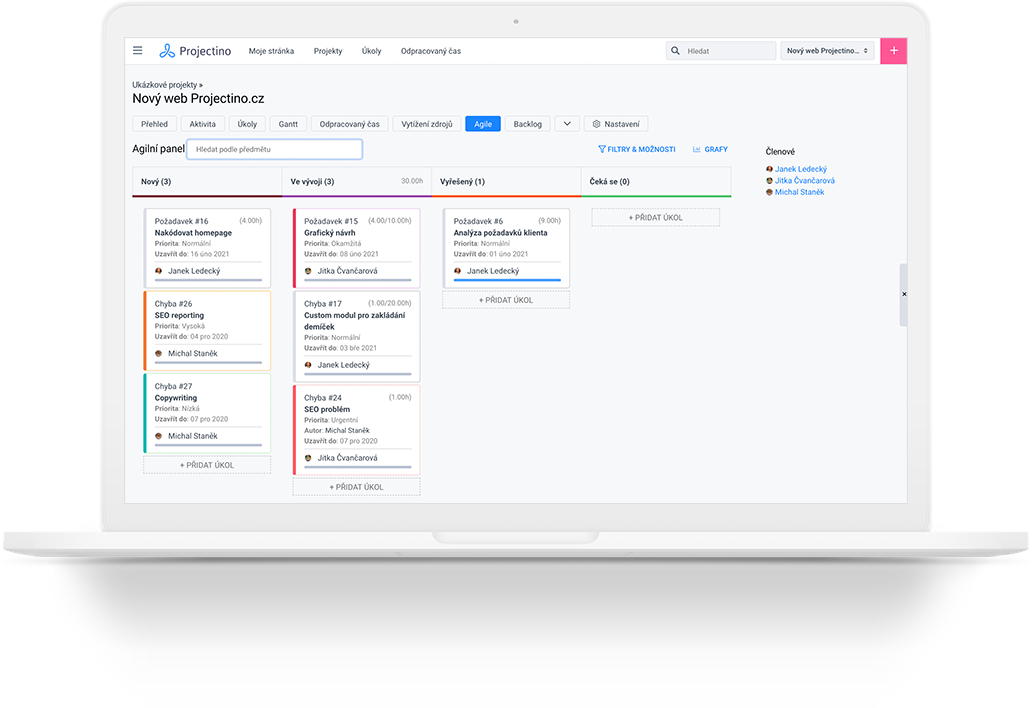Click Michal Staněk avatar in members list
This screenshot has width=1032, height=708.
click(x=769, y=192)
